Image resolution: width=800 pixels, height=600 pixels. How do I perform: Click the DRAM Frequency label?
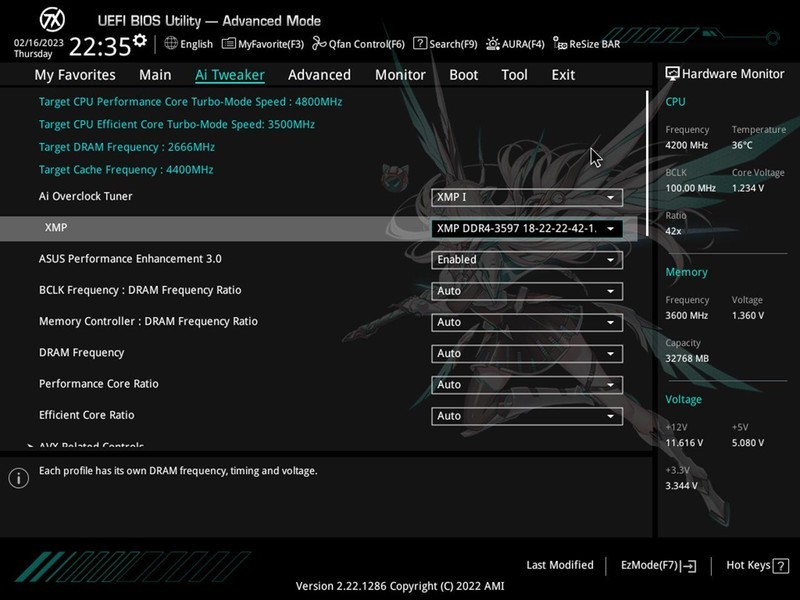click(82, 353)
